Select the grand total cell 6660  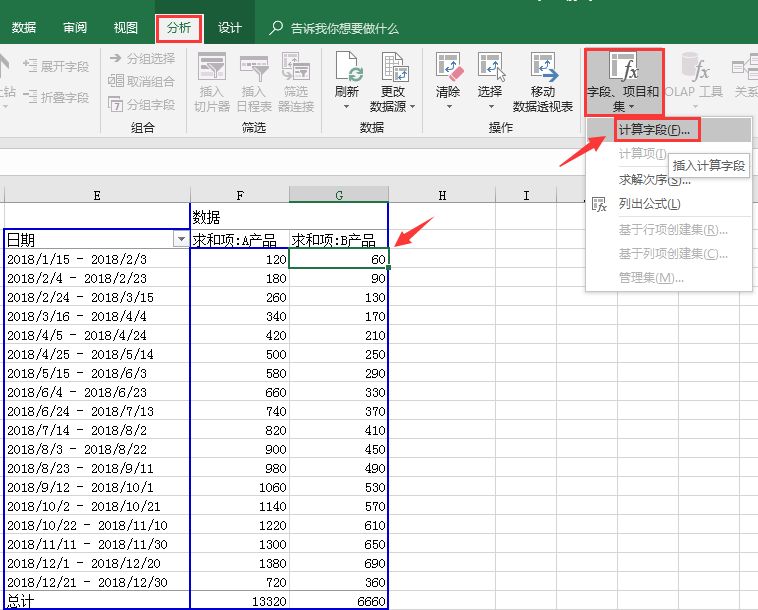point(338,601)
